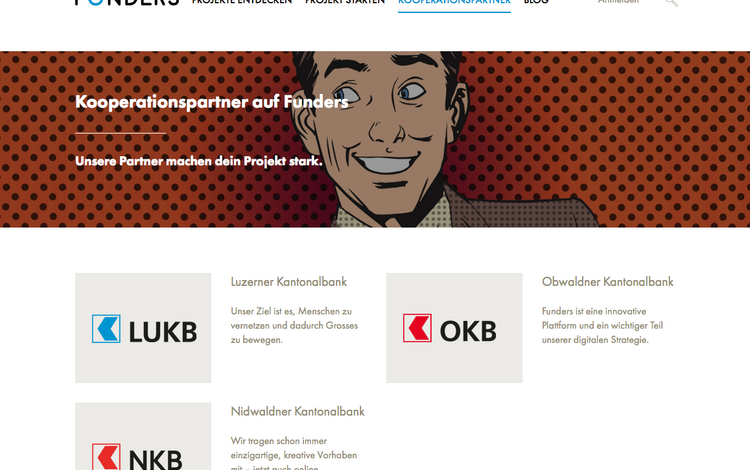Open Projekt Starten menu item
Viewport: 750px width, 470px height.
[x=345, y=2]
